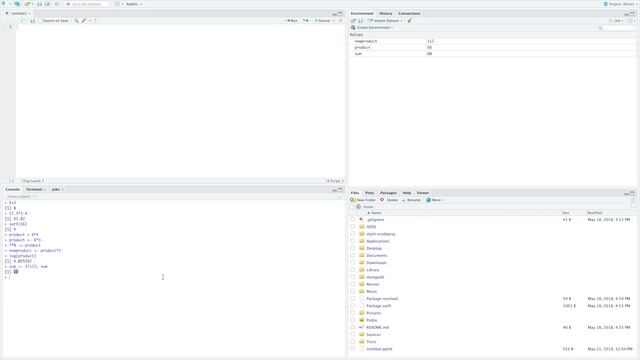Click the New File icon in main toolbar
Image resolution: width=640 pixels, height=360 pixels.
pyautogui.click(x=4, y=4)
